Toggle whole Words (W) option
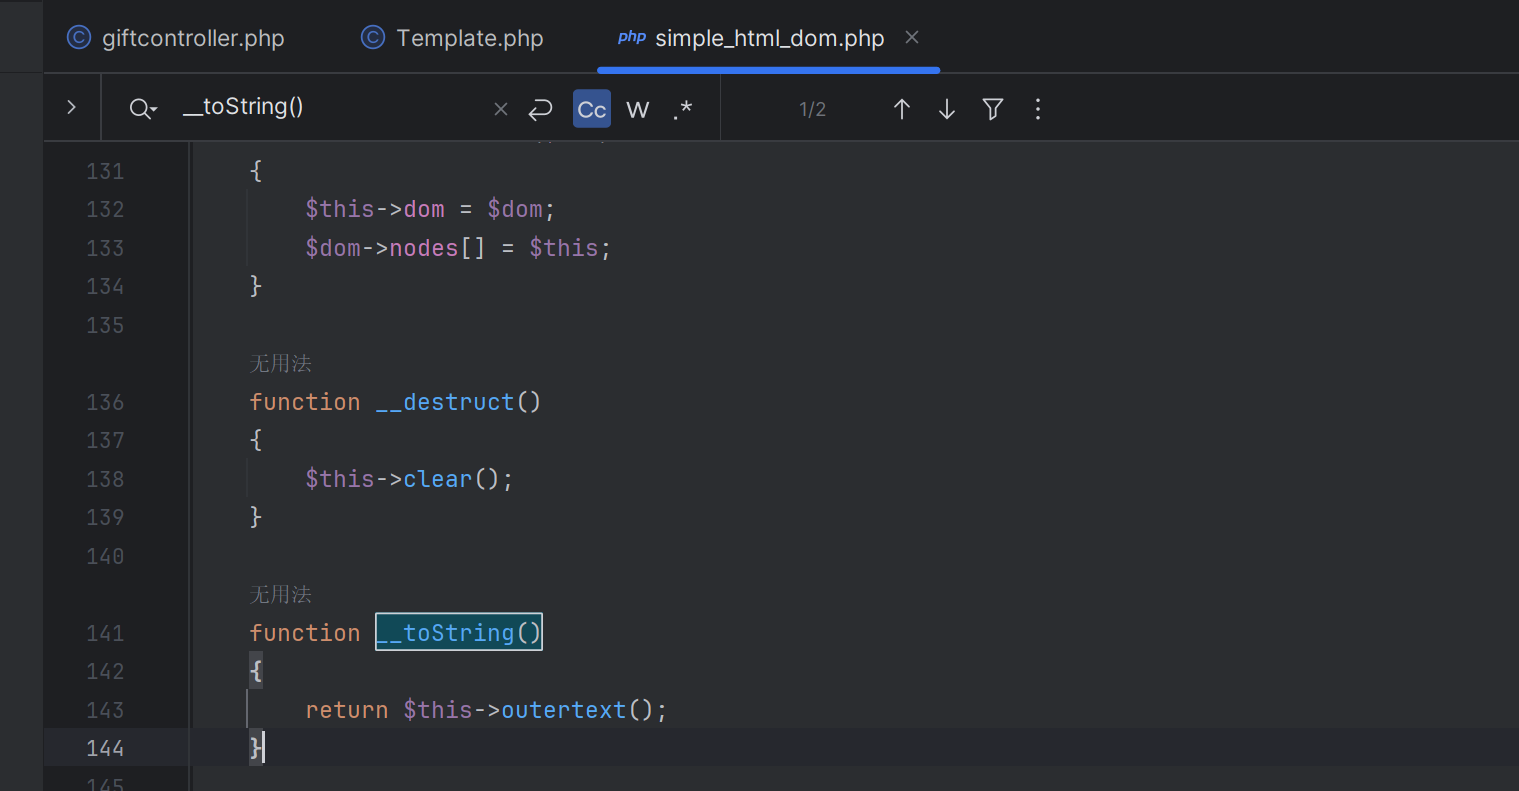 click(x=638, y=109)
